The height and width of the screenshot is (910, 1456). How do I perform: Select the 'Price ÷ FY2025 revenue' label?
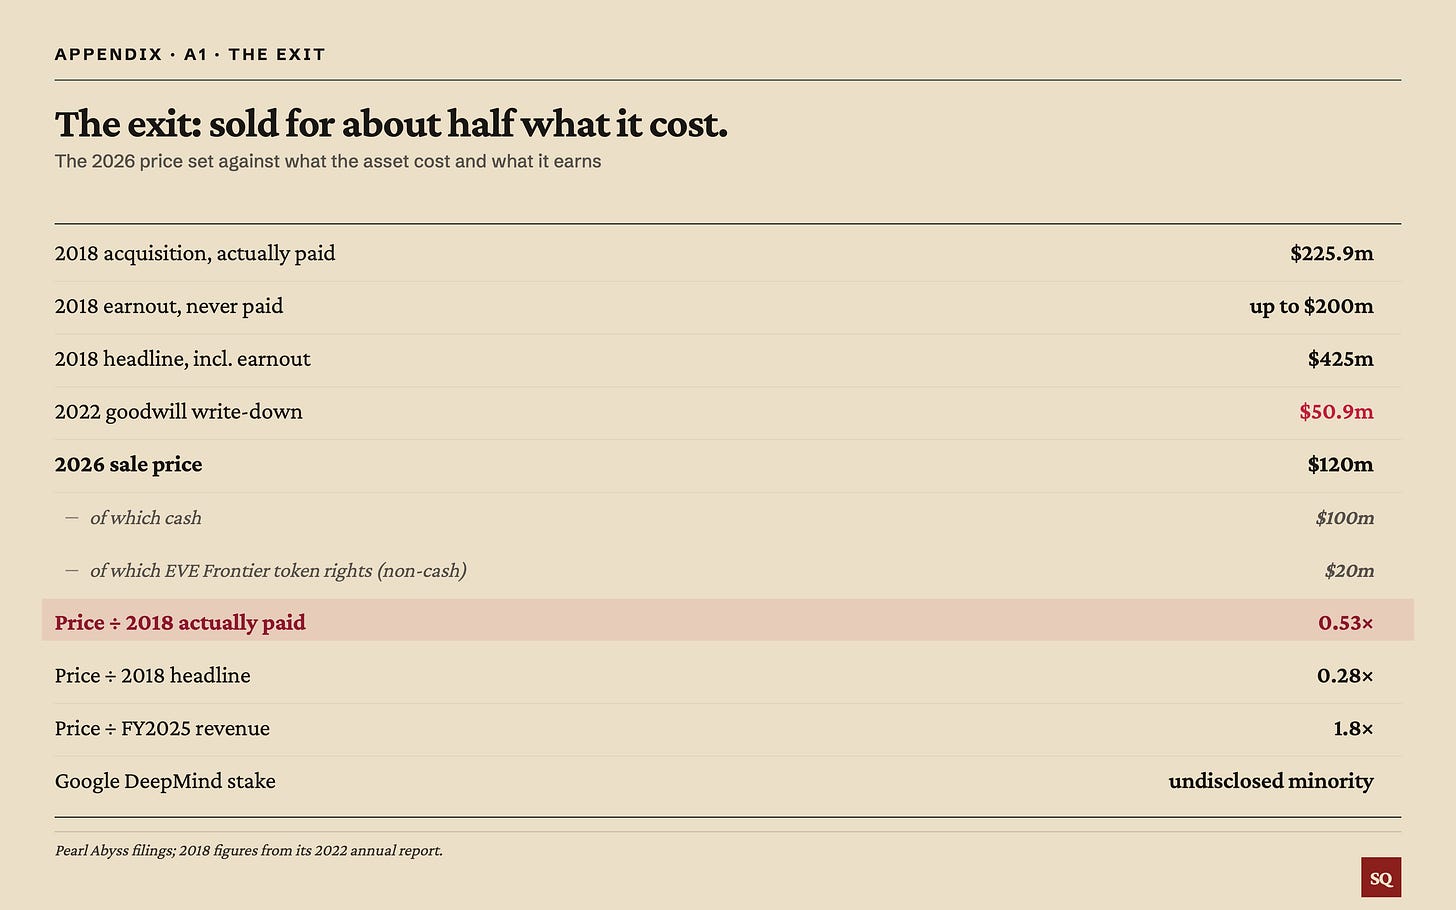pyautogui.click(x=162, y=729)
